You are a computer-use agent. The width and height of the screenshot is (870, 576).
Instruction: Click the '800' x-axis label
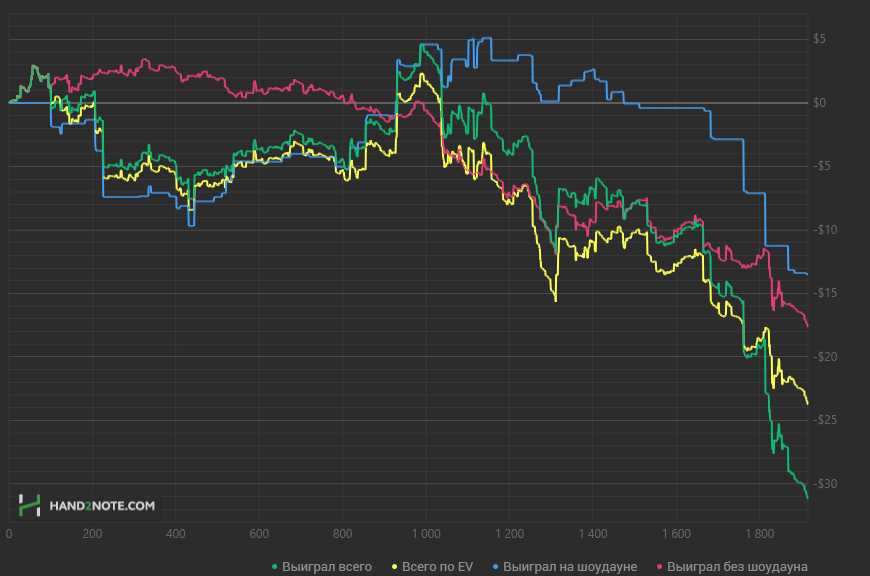point(342,534)
